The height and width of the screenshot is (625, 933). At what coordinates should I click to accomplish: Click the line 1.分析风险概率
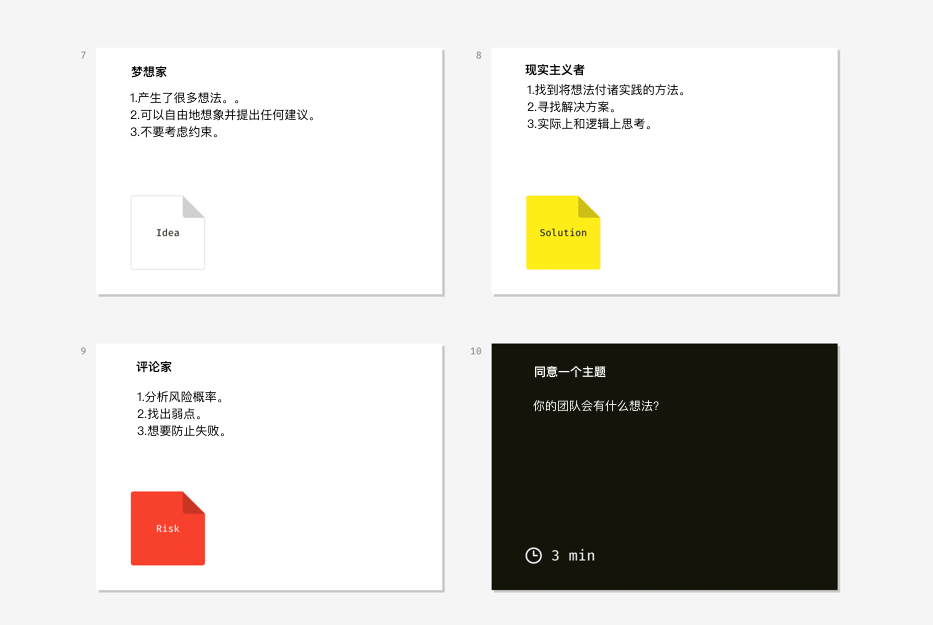[x=181, y=397]
